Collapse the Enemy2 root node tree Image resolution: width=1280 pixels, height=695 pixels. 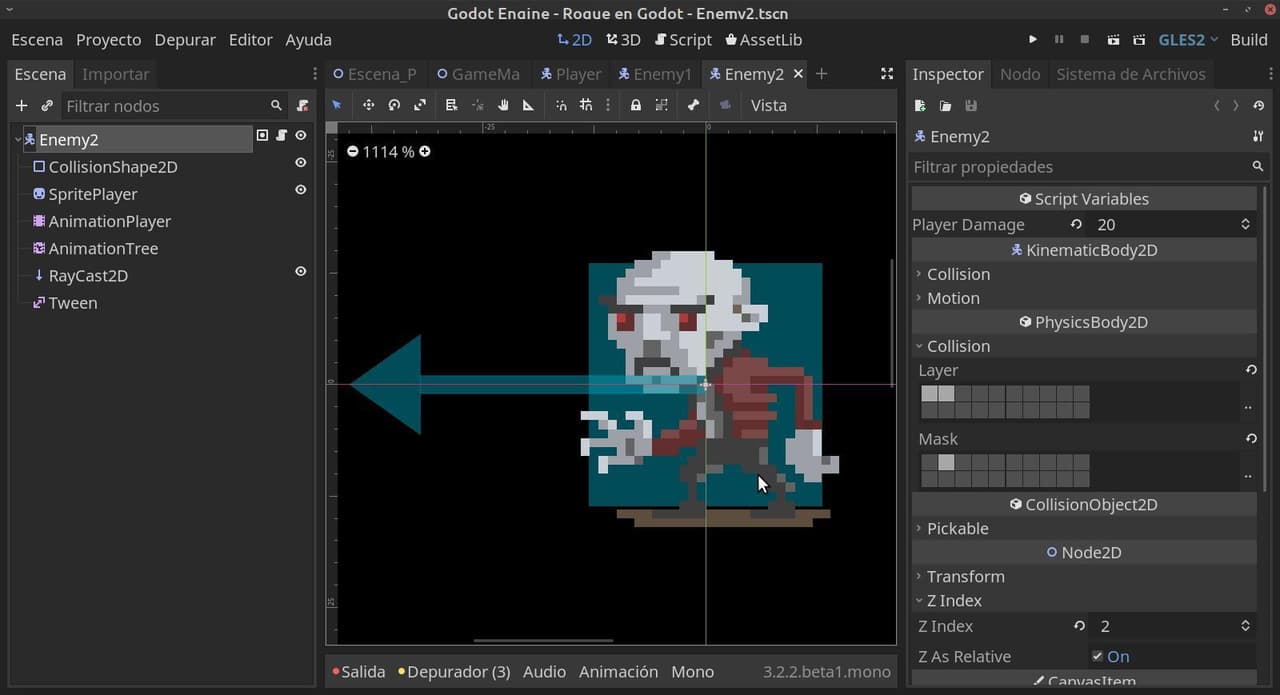18,140
